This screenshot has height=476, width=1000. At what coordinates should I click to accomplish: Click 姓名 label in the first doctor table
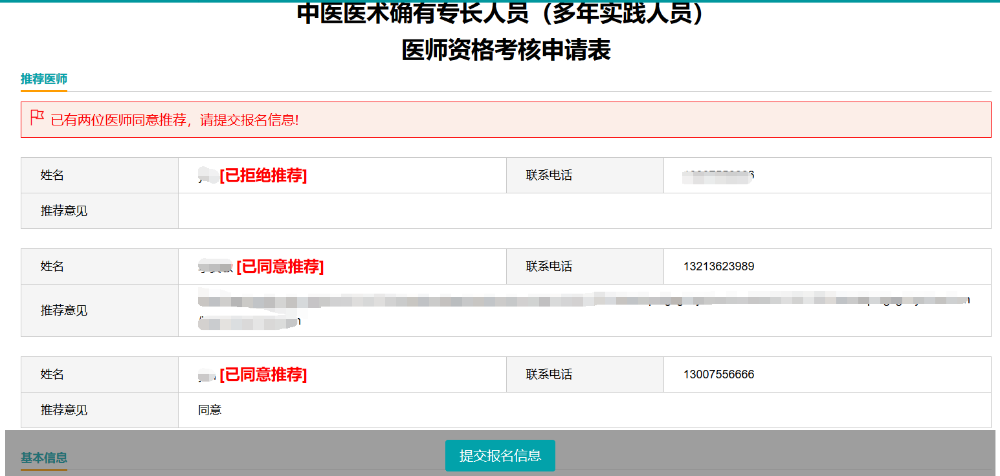52,176
